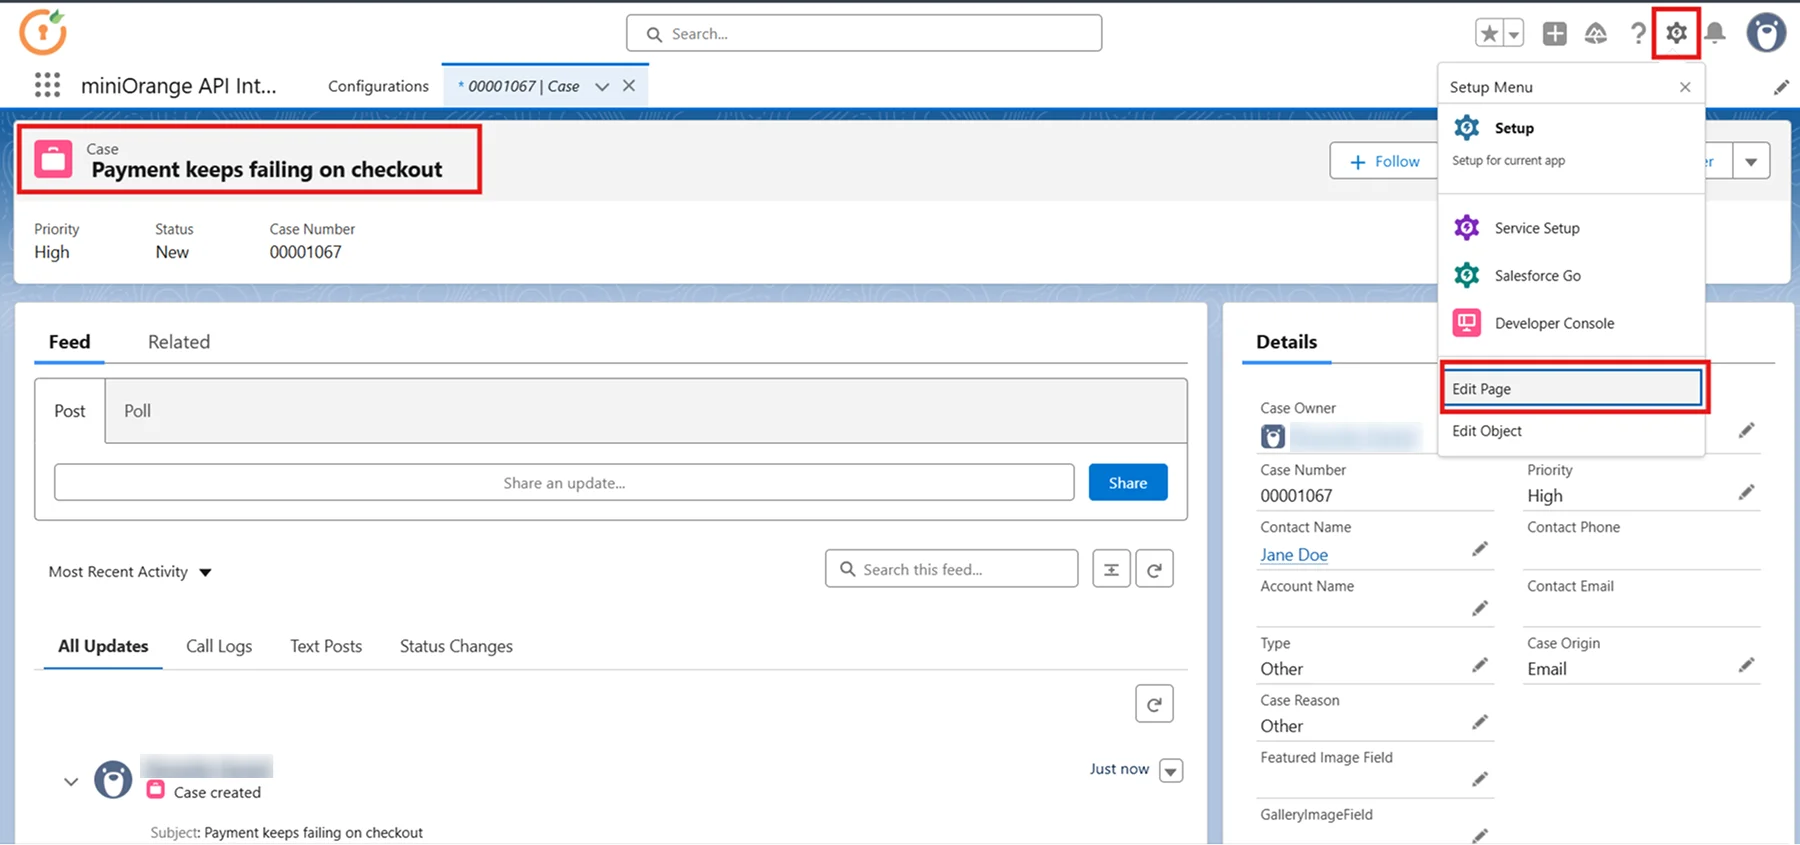
Task: Click the feed poster's avatar
Action: (113, 779)
